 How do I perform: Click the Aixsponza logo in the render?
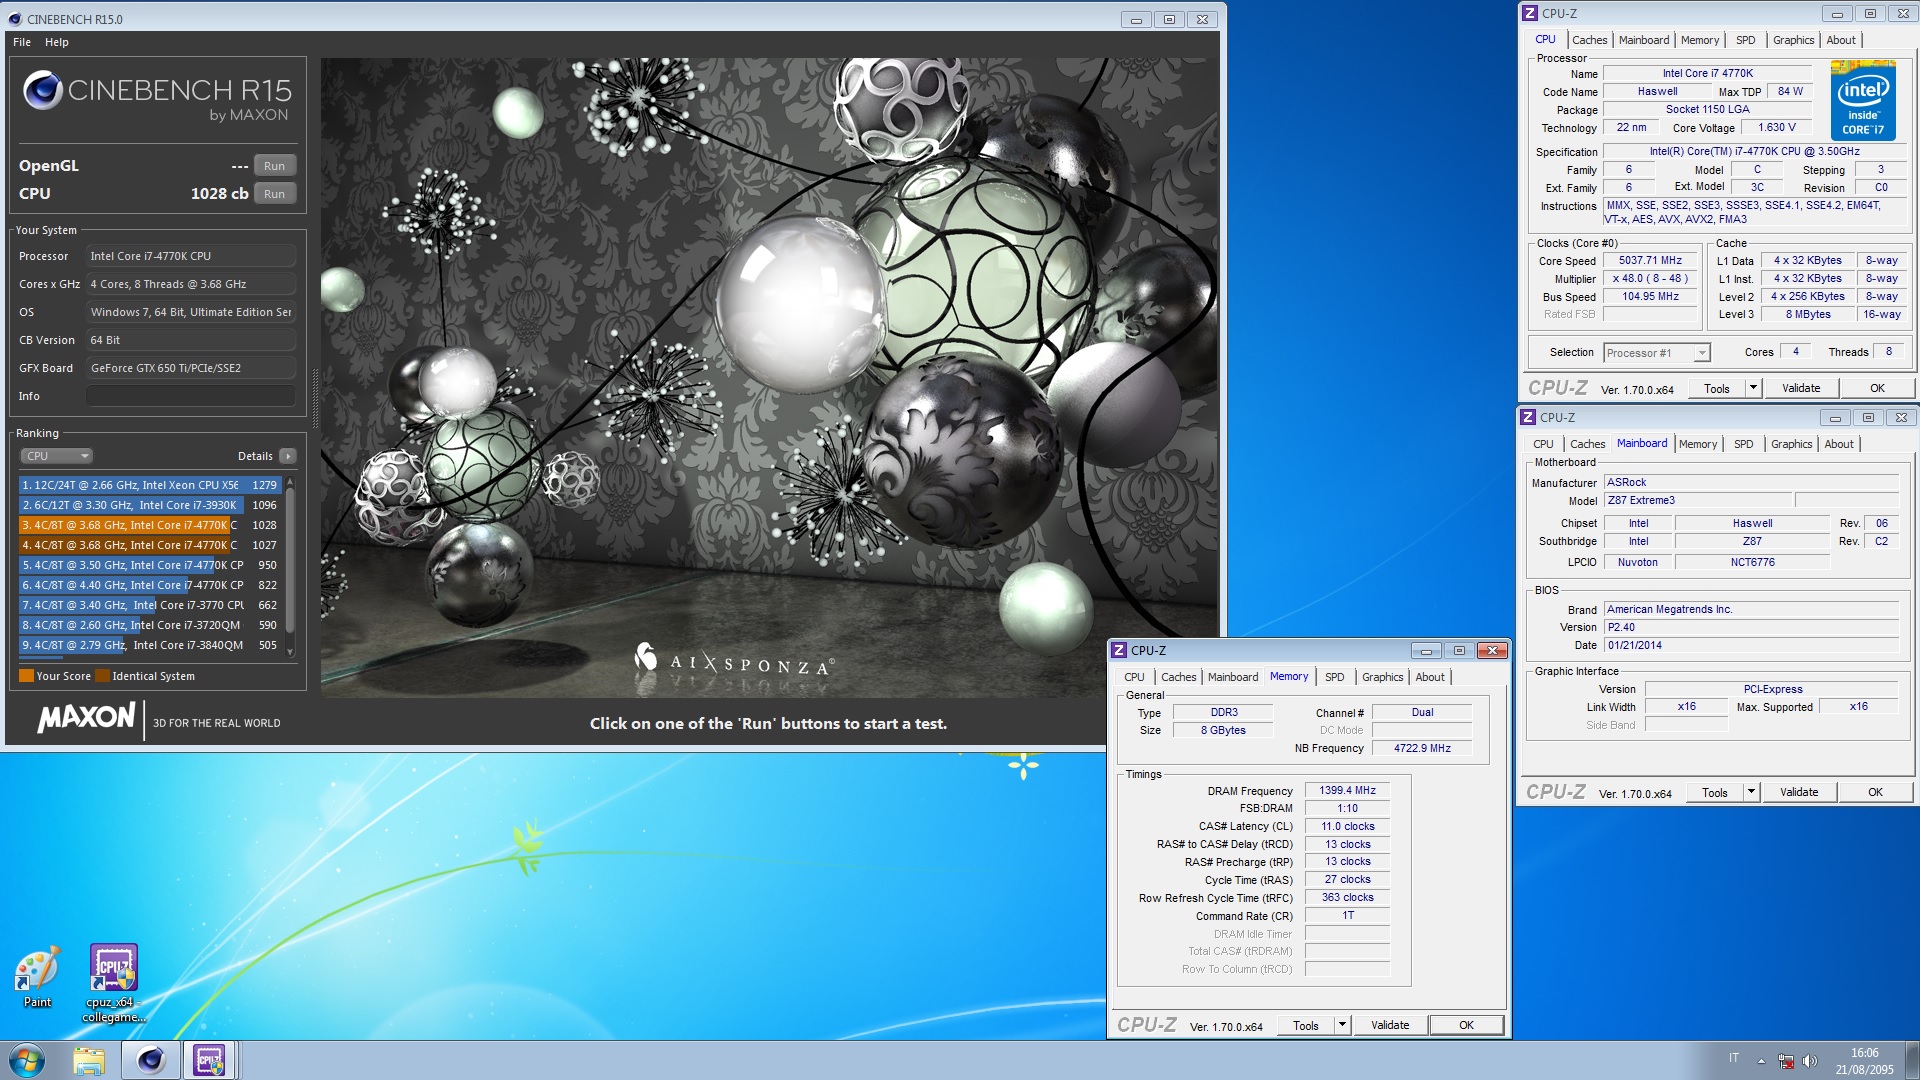733,660
